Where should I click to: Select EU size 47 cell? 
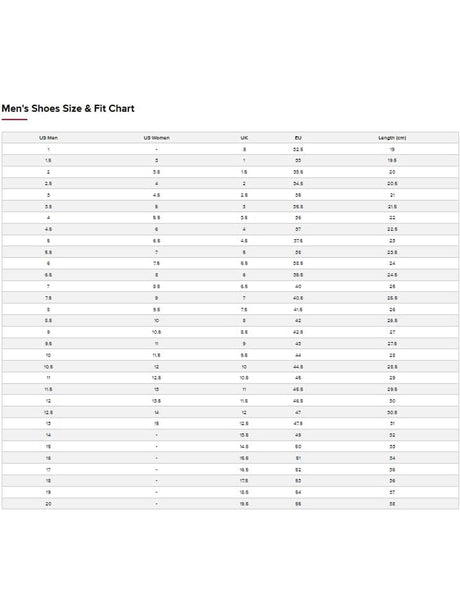pyautogui.click(x=298, y=412)
